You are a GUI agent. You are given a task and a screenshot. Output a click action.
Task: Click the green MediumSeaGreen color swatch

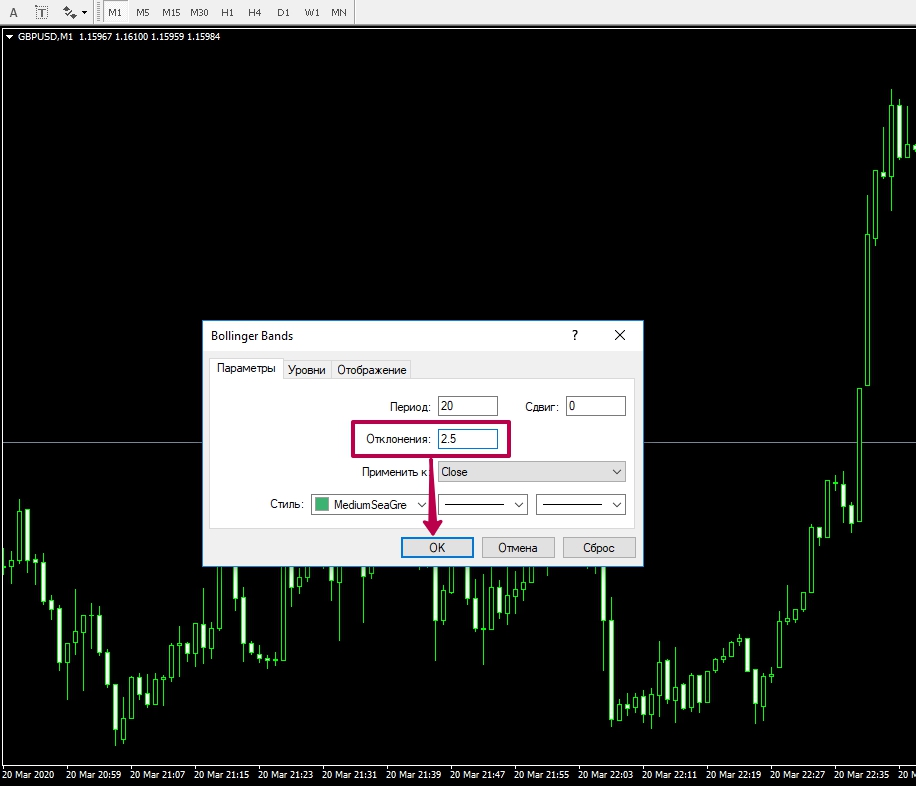tap(322, 505)
